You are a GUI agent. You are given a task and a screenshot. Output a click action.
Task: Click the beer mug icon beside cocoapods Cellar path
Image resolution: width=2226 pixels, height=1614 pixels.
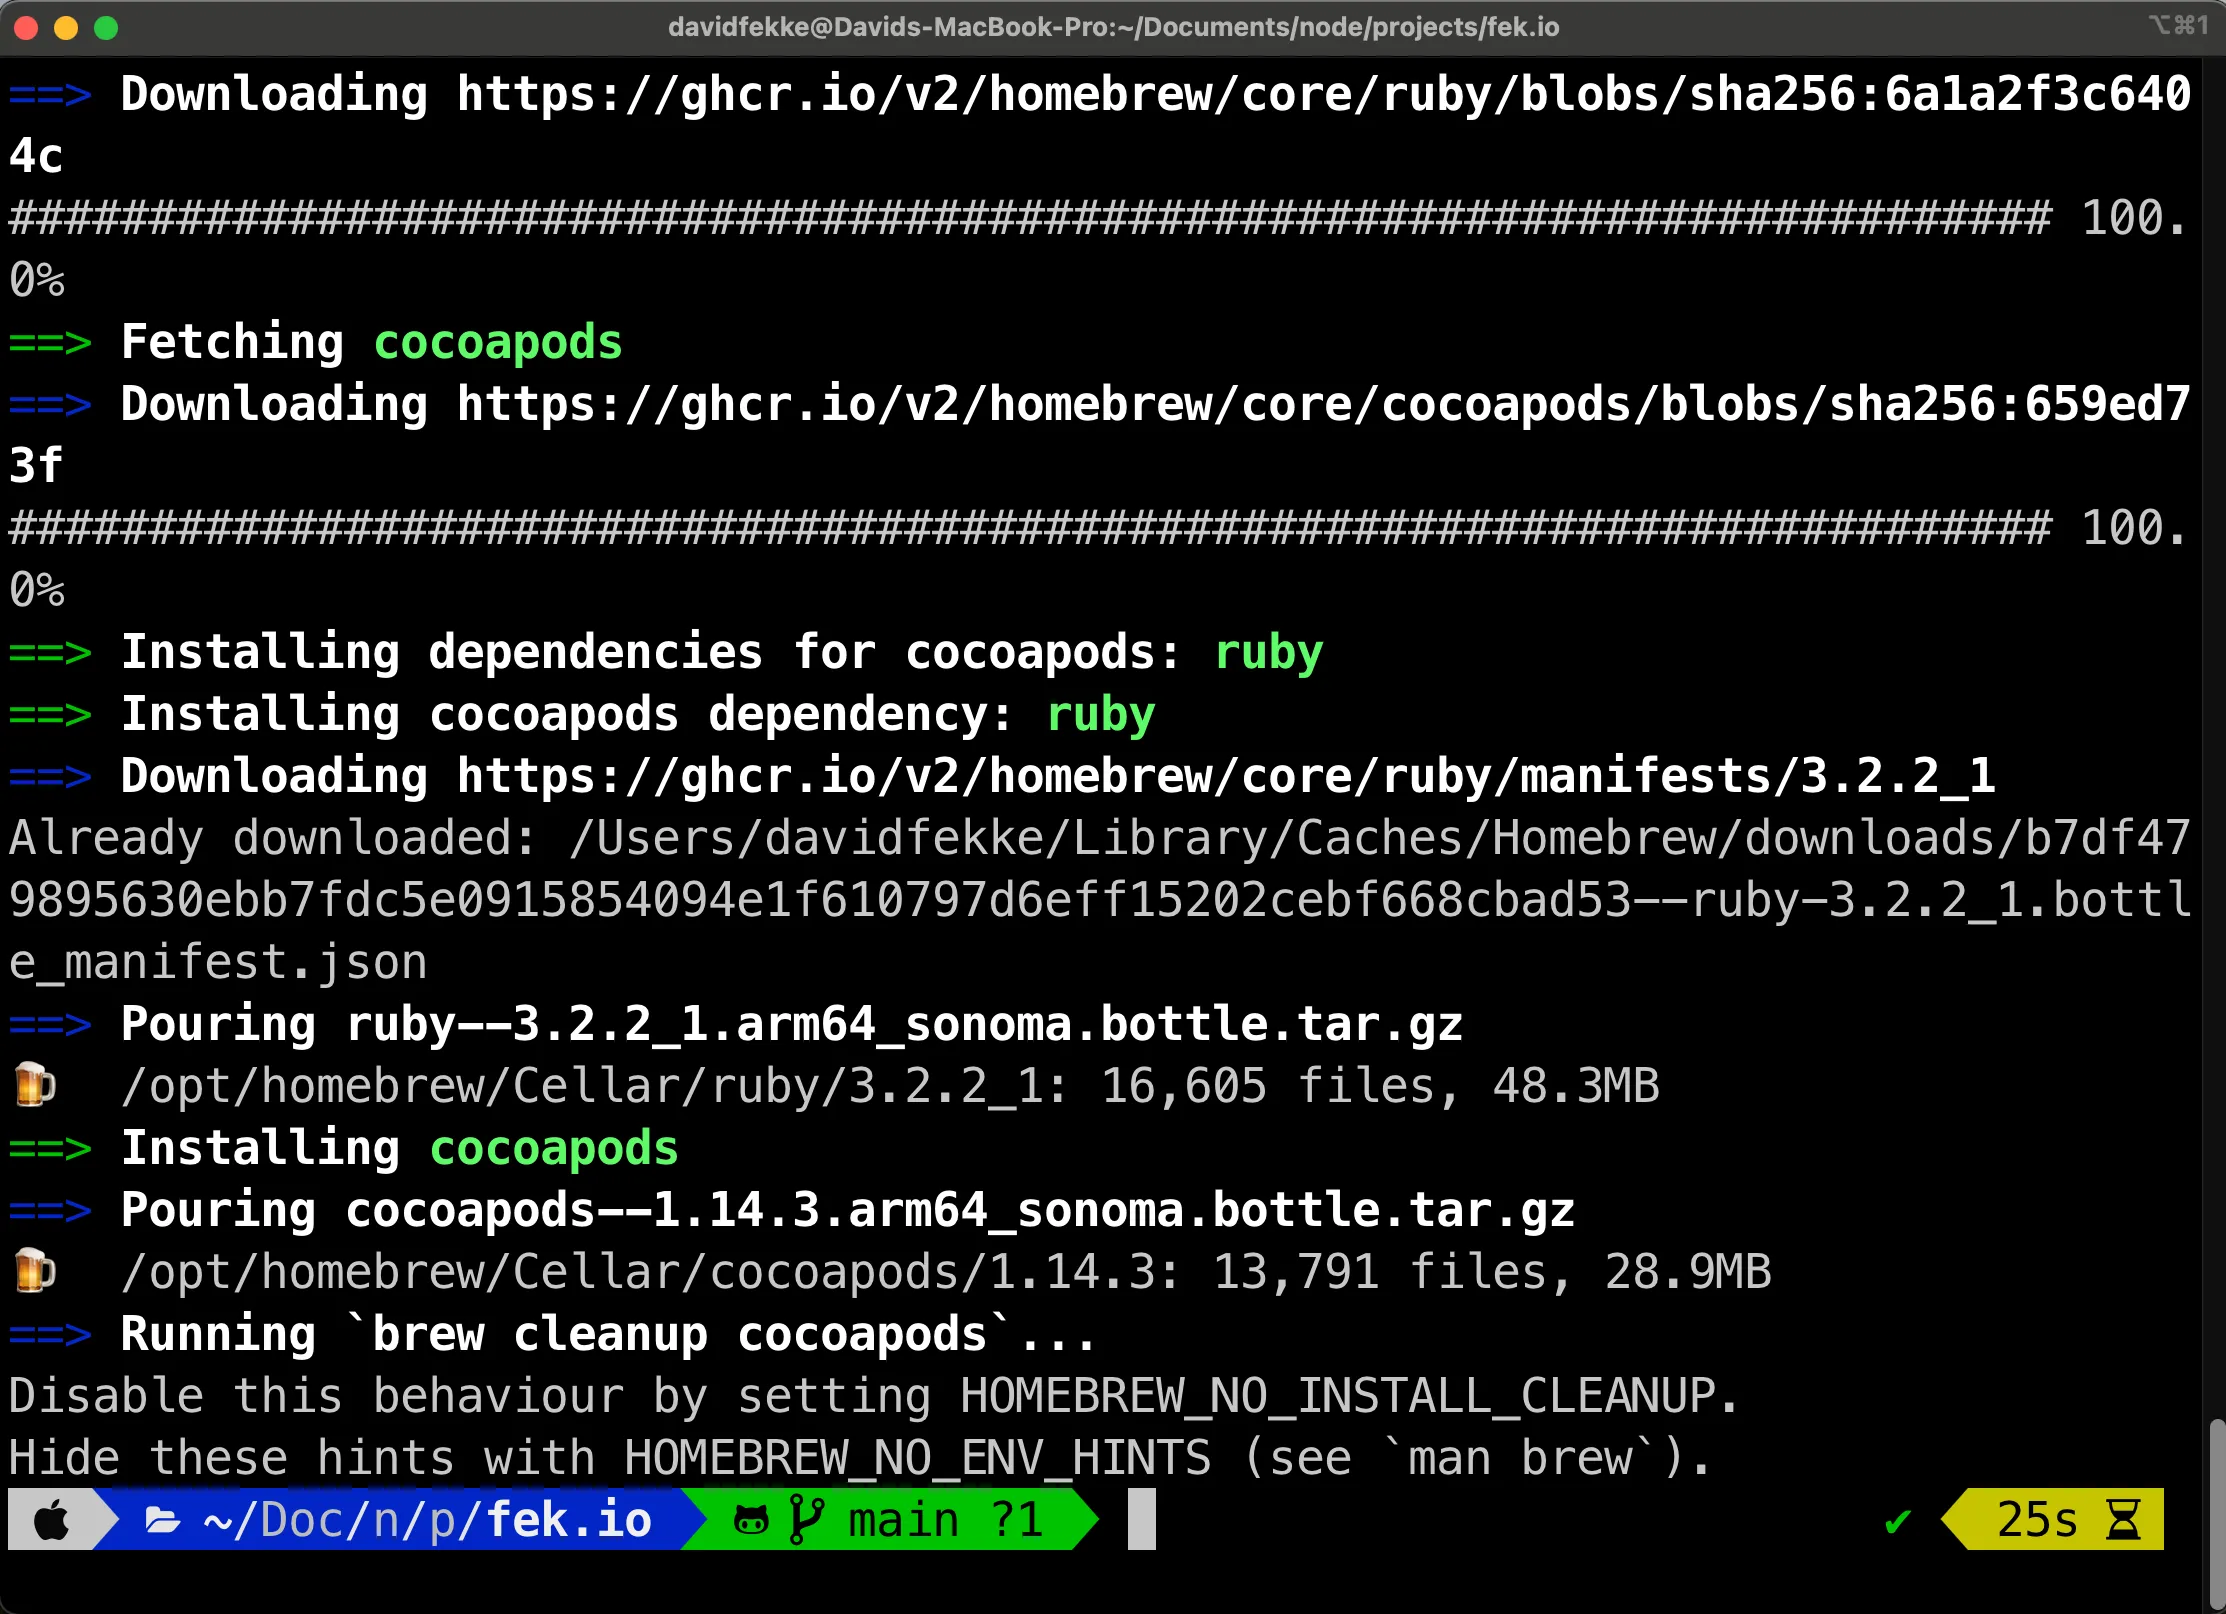tap(35, 1272)
